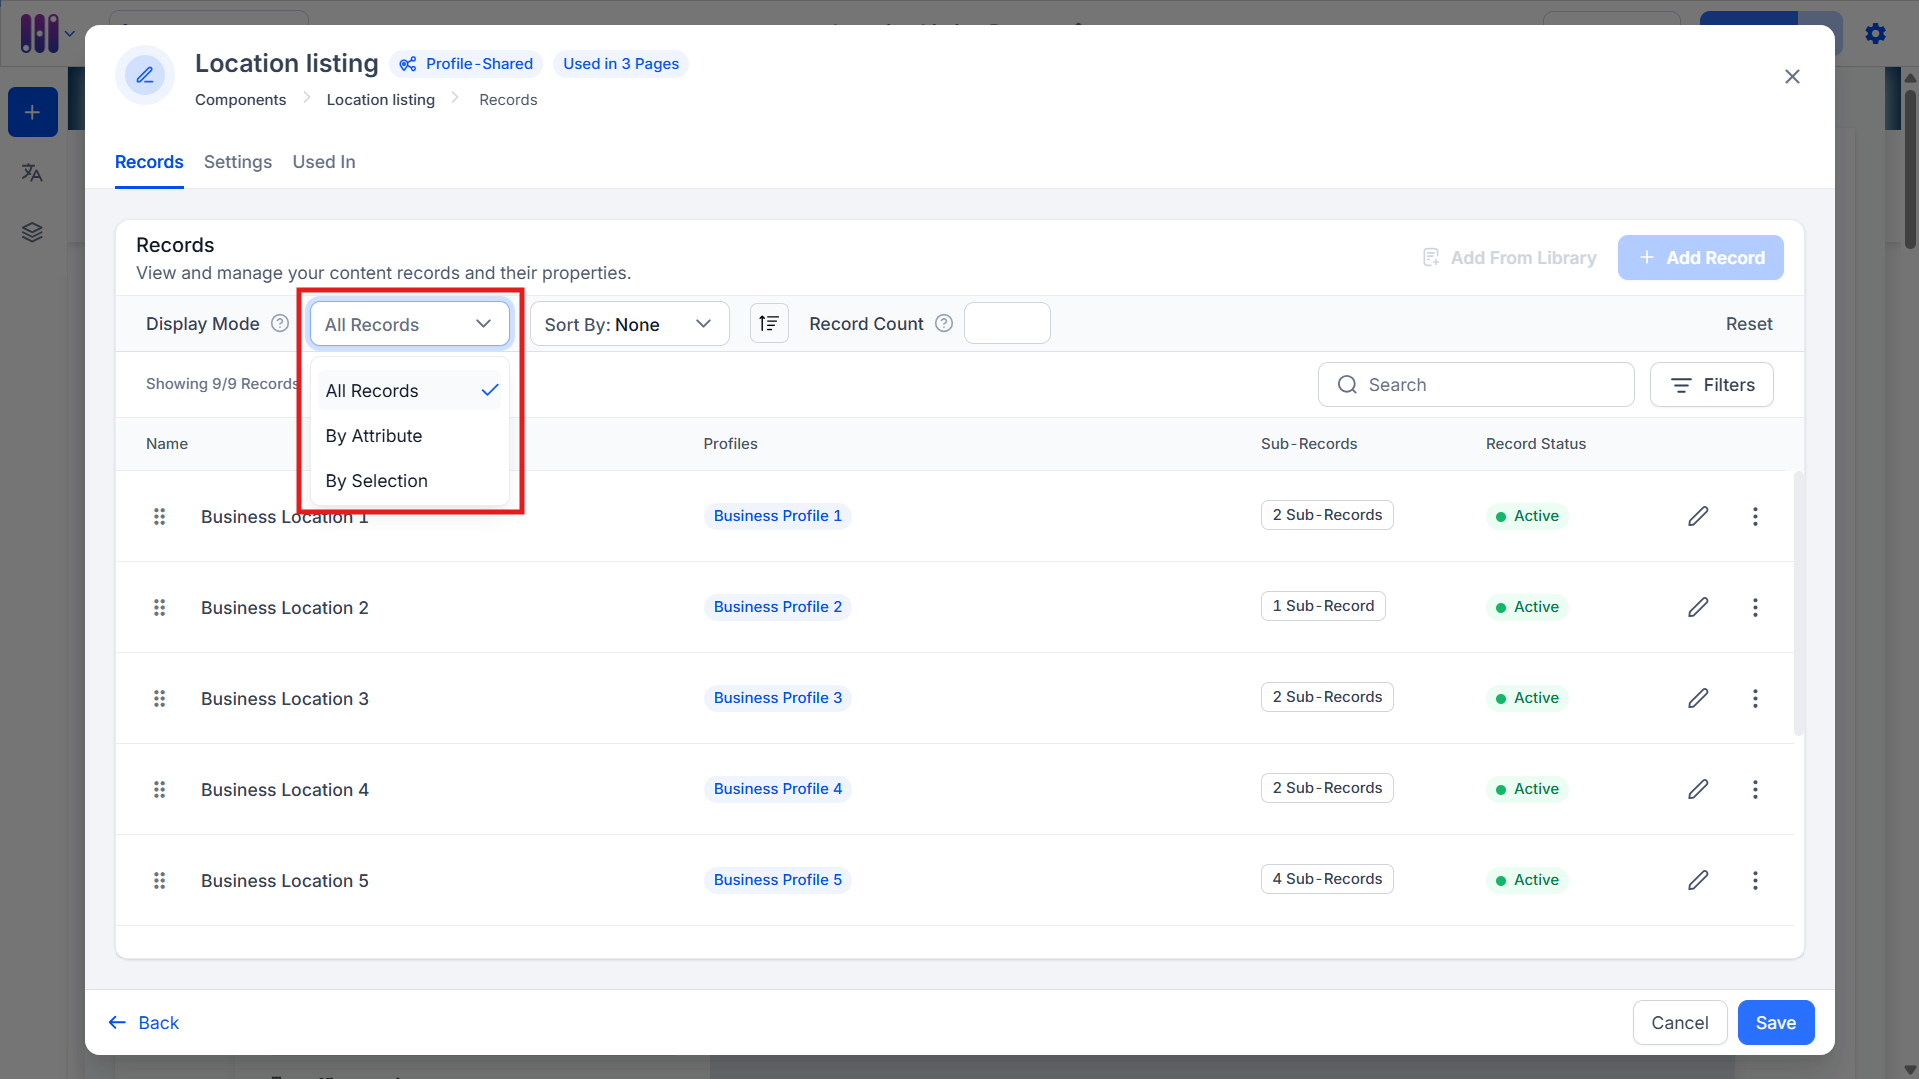This screenshot has height=1079, width=1919.
Task: Expand the app logo dropdown chevron
Action: point(70,34)
